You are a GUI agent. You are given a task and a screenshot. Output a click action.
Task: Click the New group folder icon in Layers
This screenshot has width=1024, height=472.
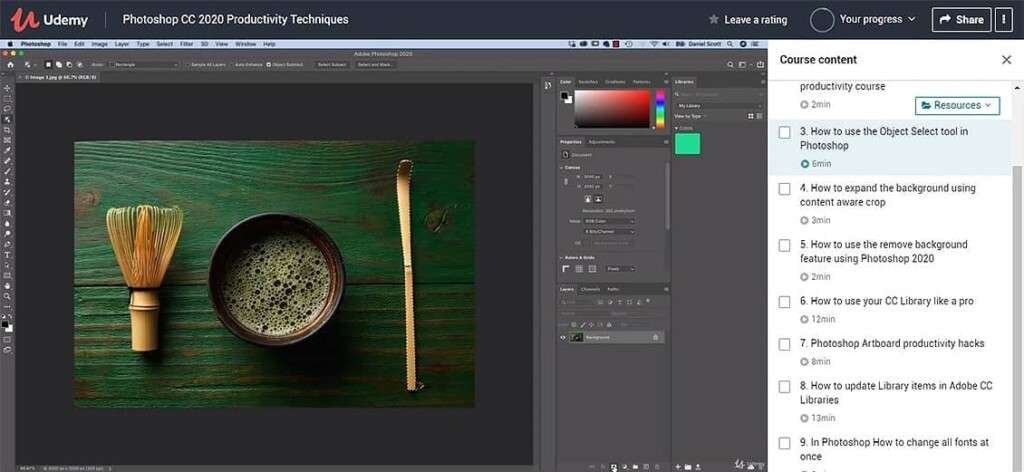click(x=635, y=467)
